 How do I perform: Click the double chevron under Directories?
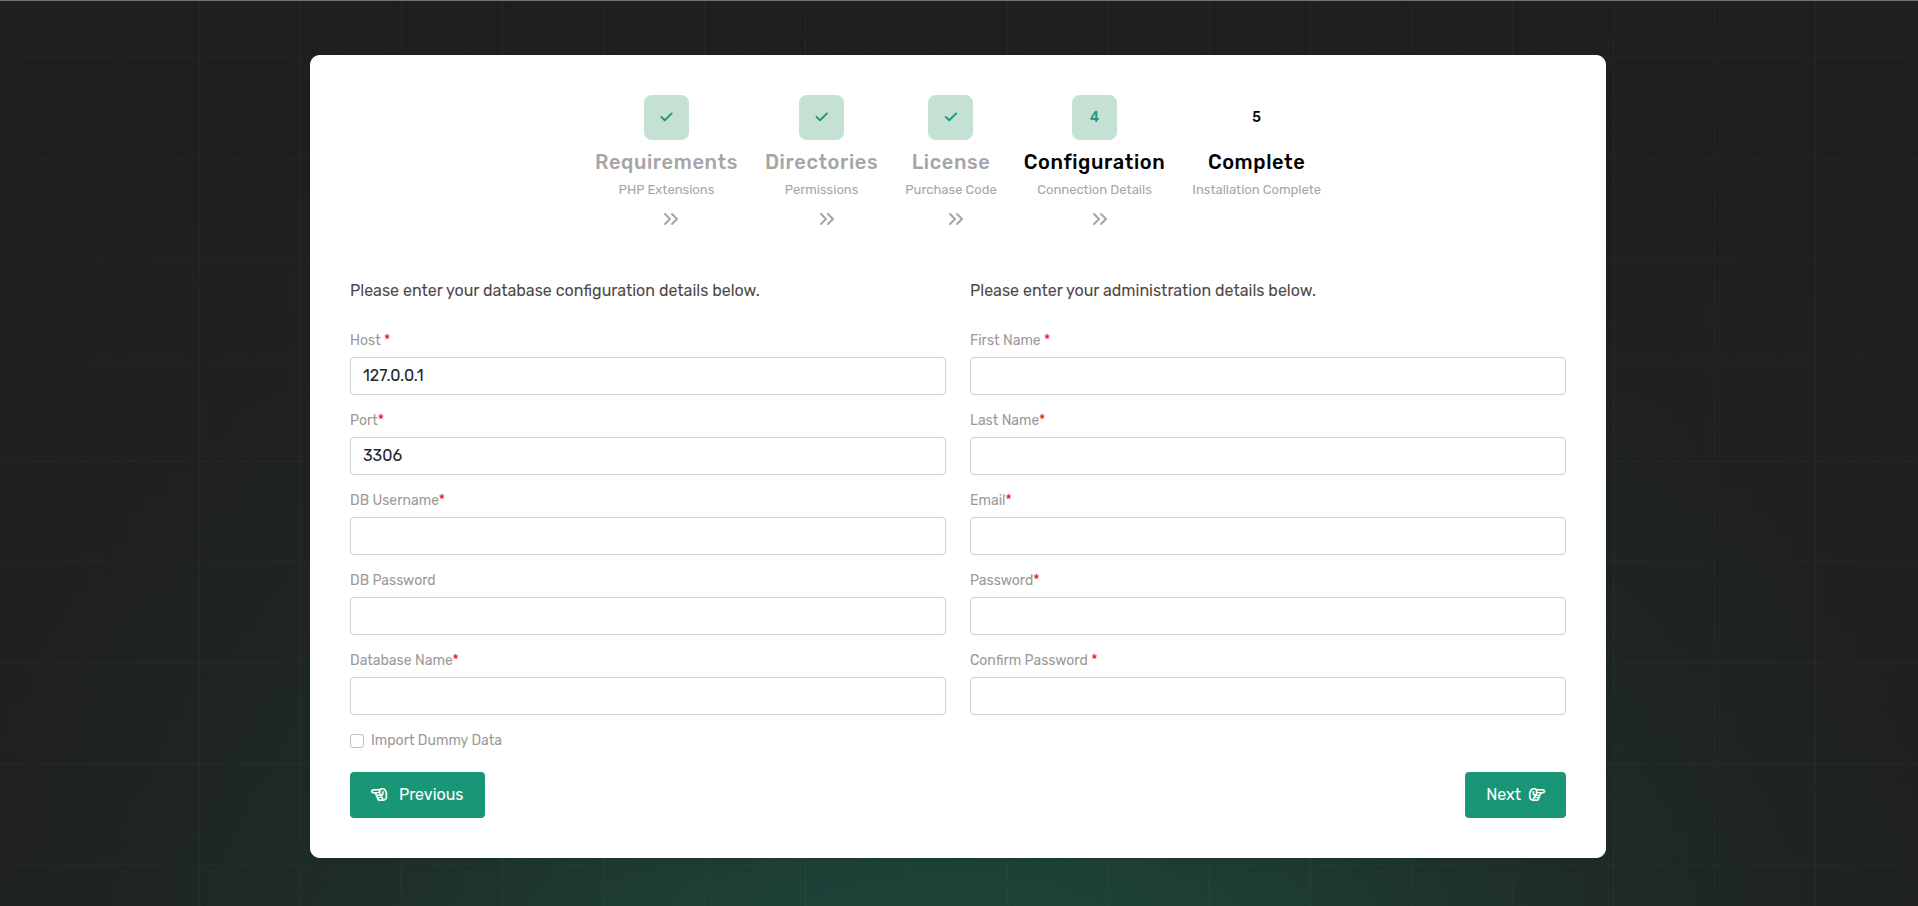(826, 219)
